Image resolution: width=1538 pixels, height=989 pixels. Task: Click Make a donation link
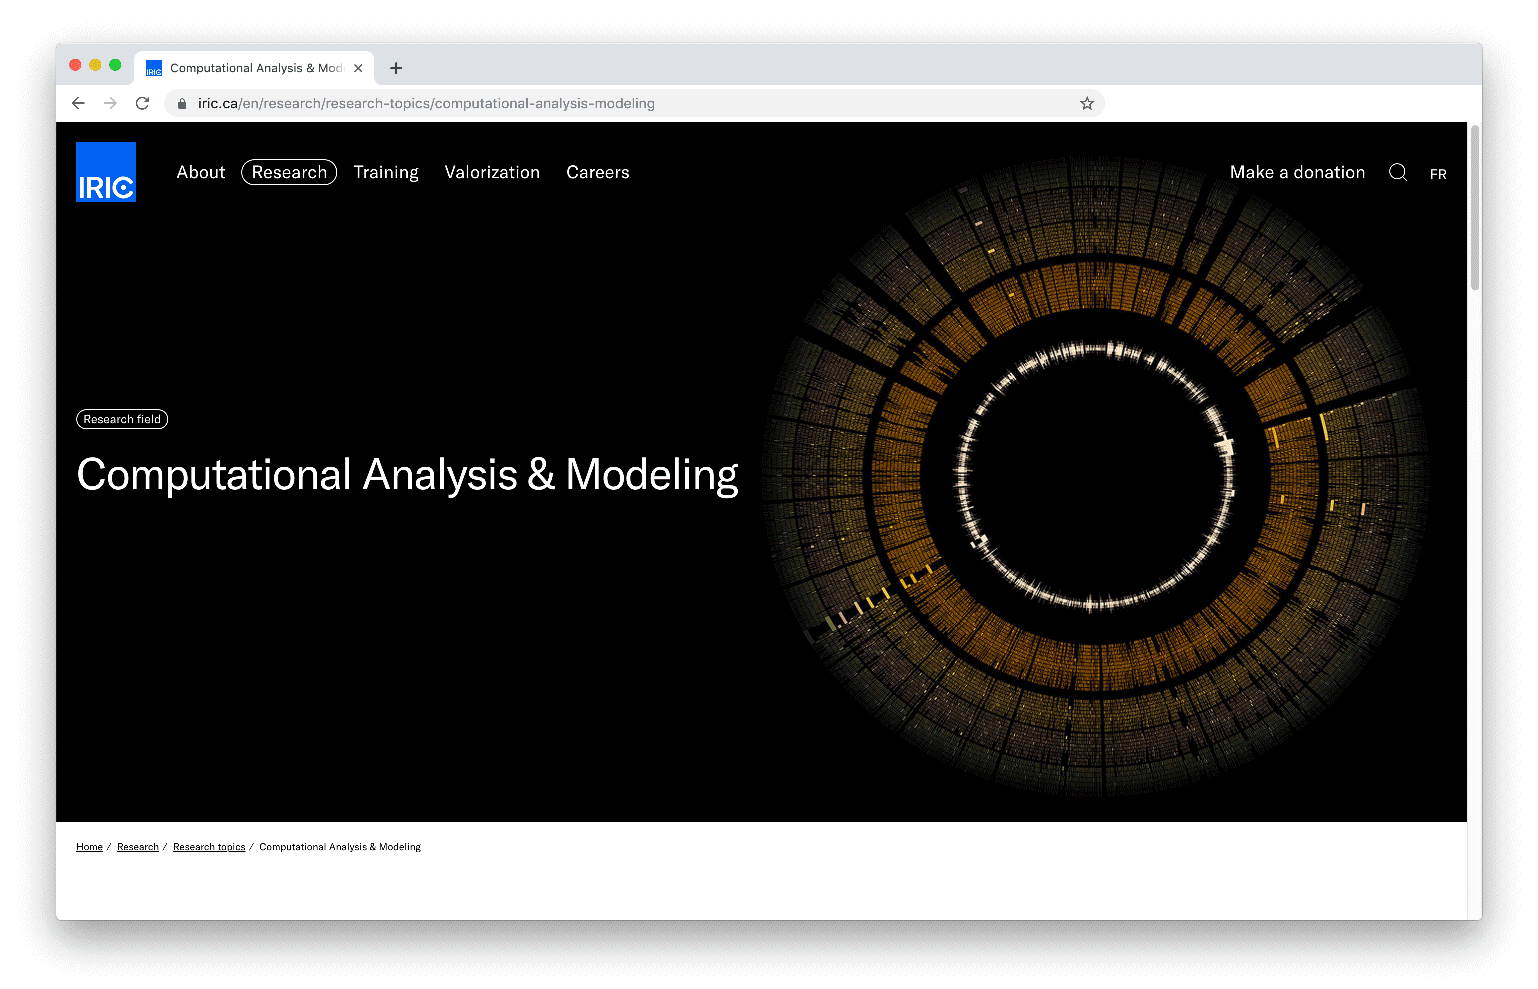pos(1297,172)
